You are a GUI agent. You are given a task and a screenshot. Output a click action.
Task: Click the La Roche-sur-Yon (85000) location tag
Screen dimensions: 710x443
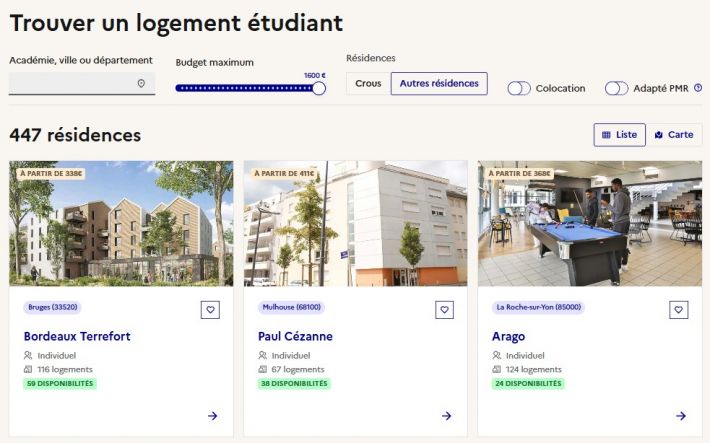click(x=538, y=307)
